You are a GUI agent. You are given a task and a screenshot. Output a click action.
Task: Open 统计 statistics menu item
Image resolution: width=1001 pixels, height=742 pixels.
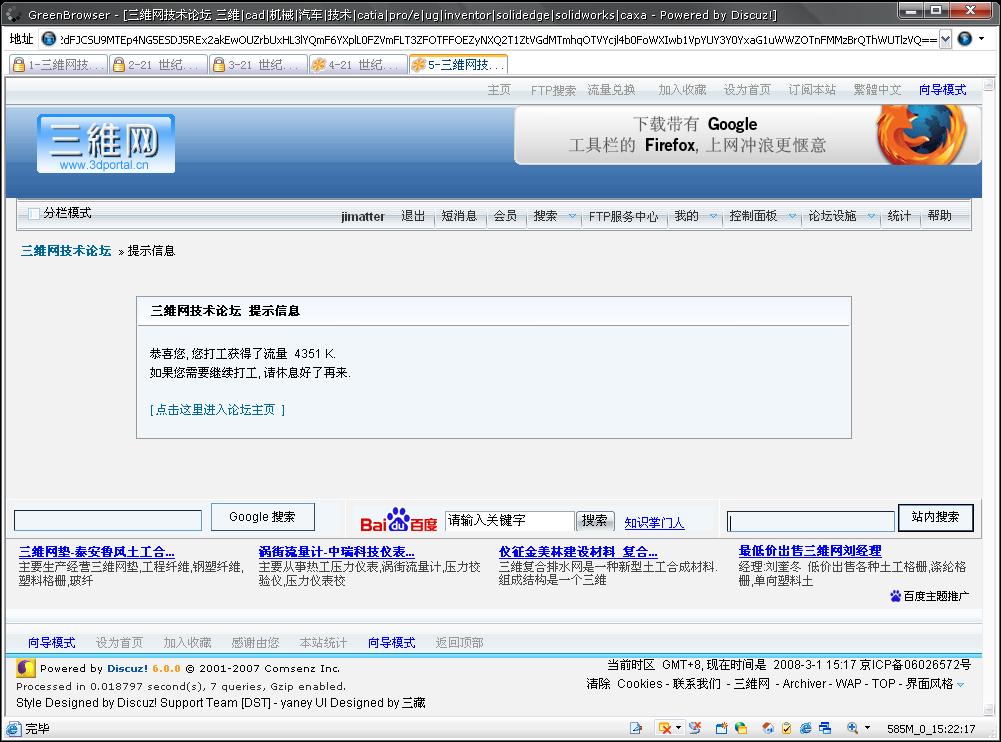899,216
